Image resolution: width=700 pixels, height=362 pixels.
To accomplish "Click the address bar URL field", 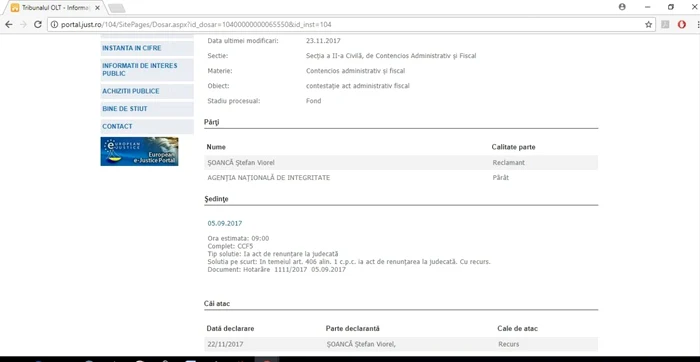I will pyautogui.click(x=353, y=25).
